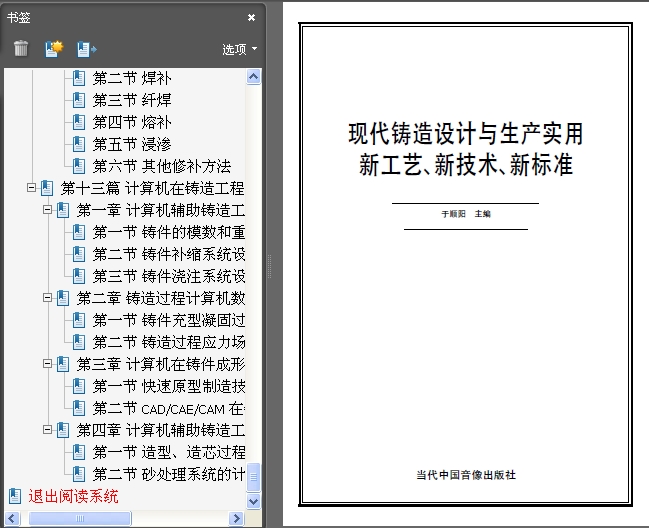The image size is (649, 528).
Task: Click bookmark icon beside 退出阅读系统
Action: pos(15,496)
